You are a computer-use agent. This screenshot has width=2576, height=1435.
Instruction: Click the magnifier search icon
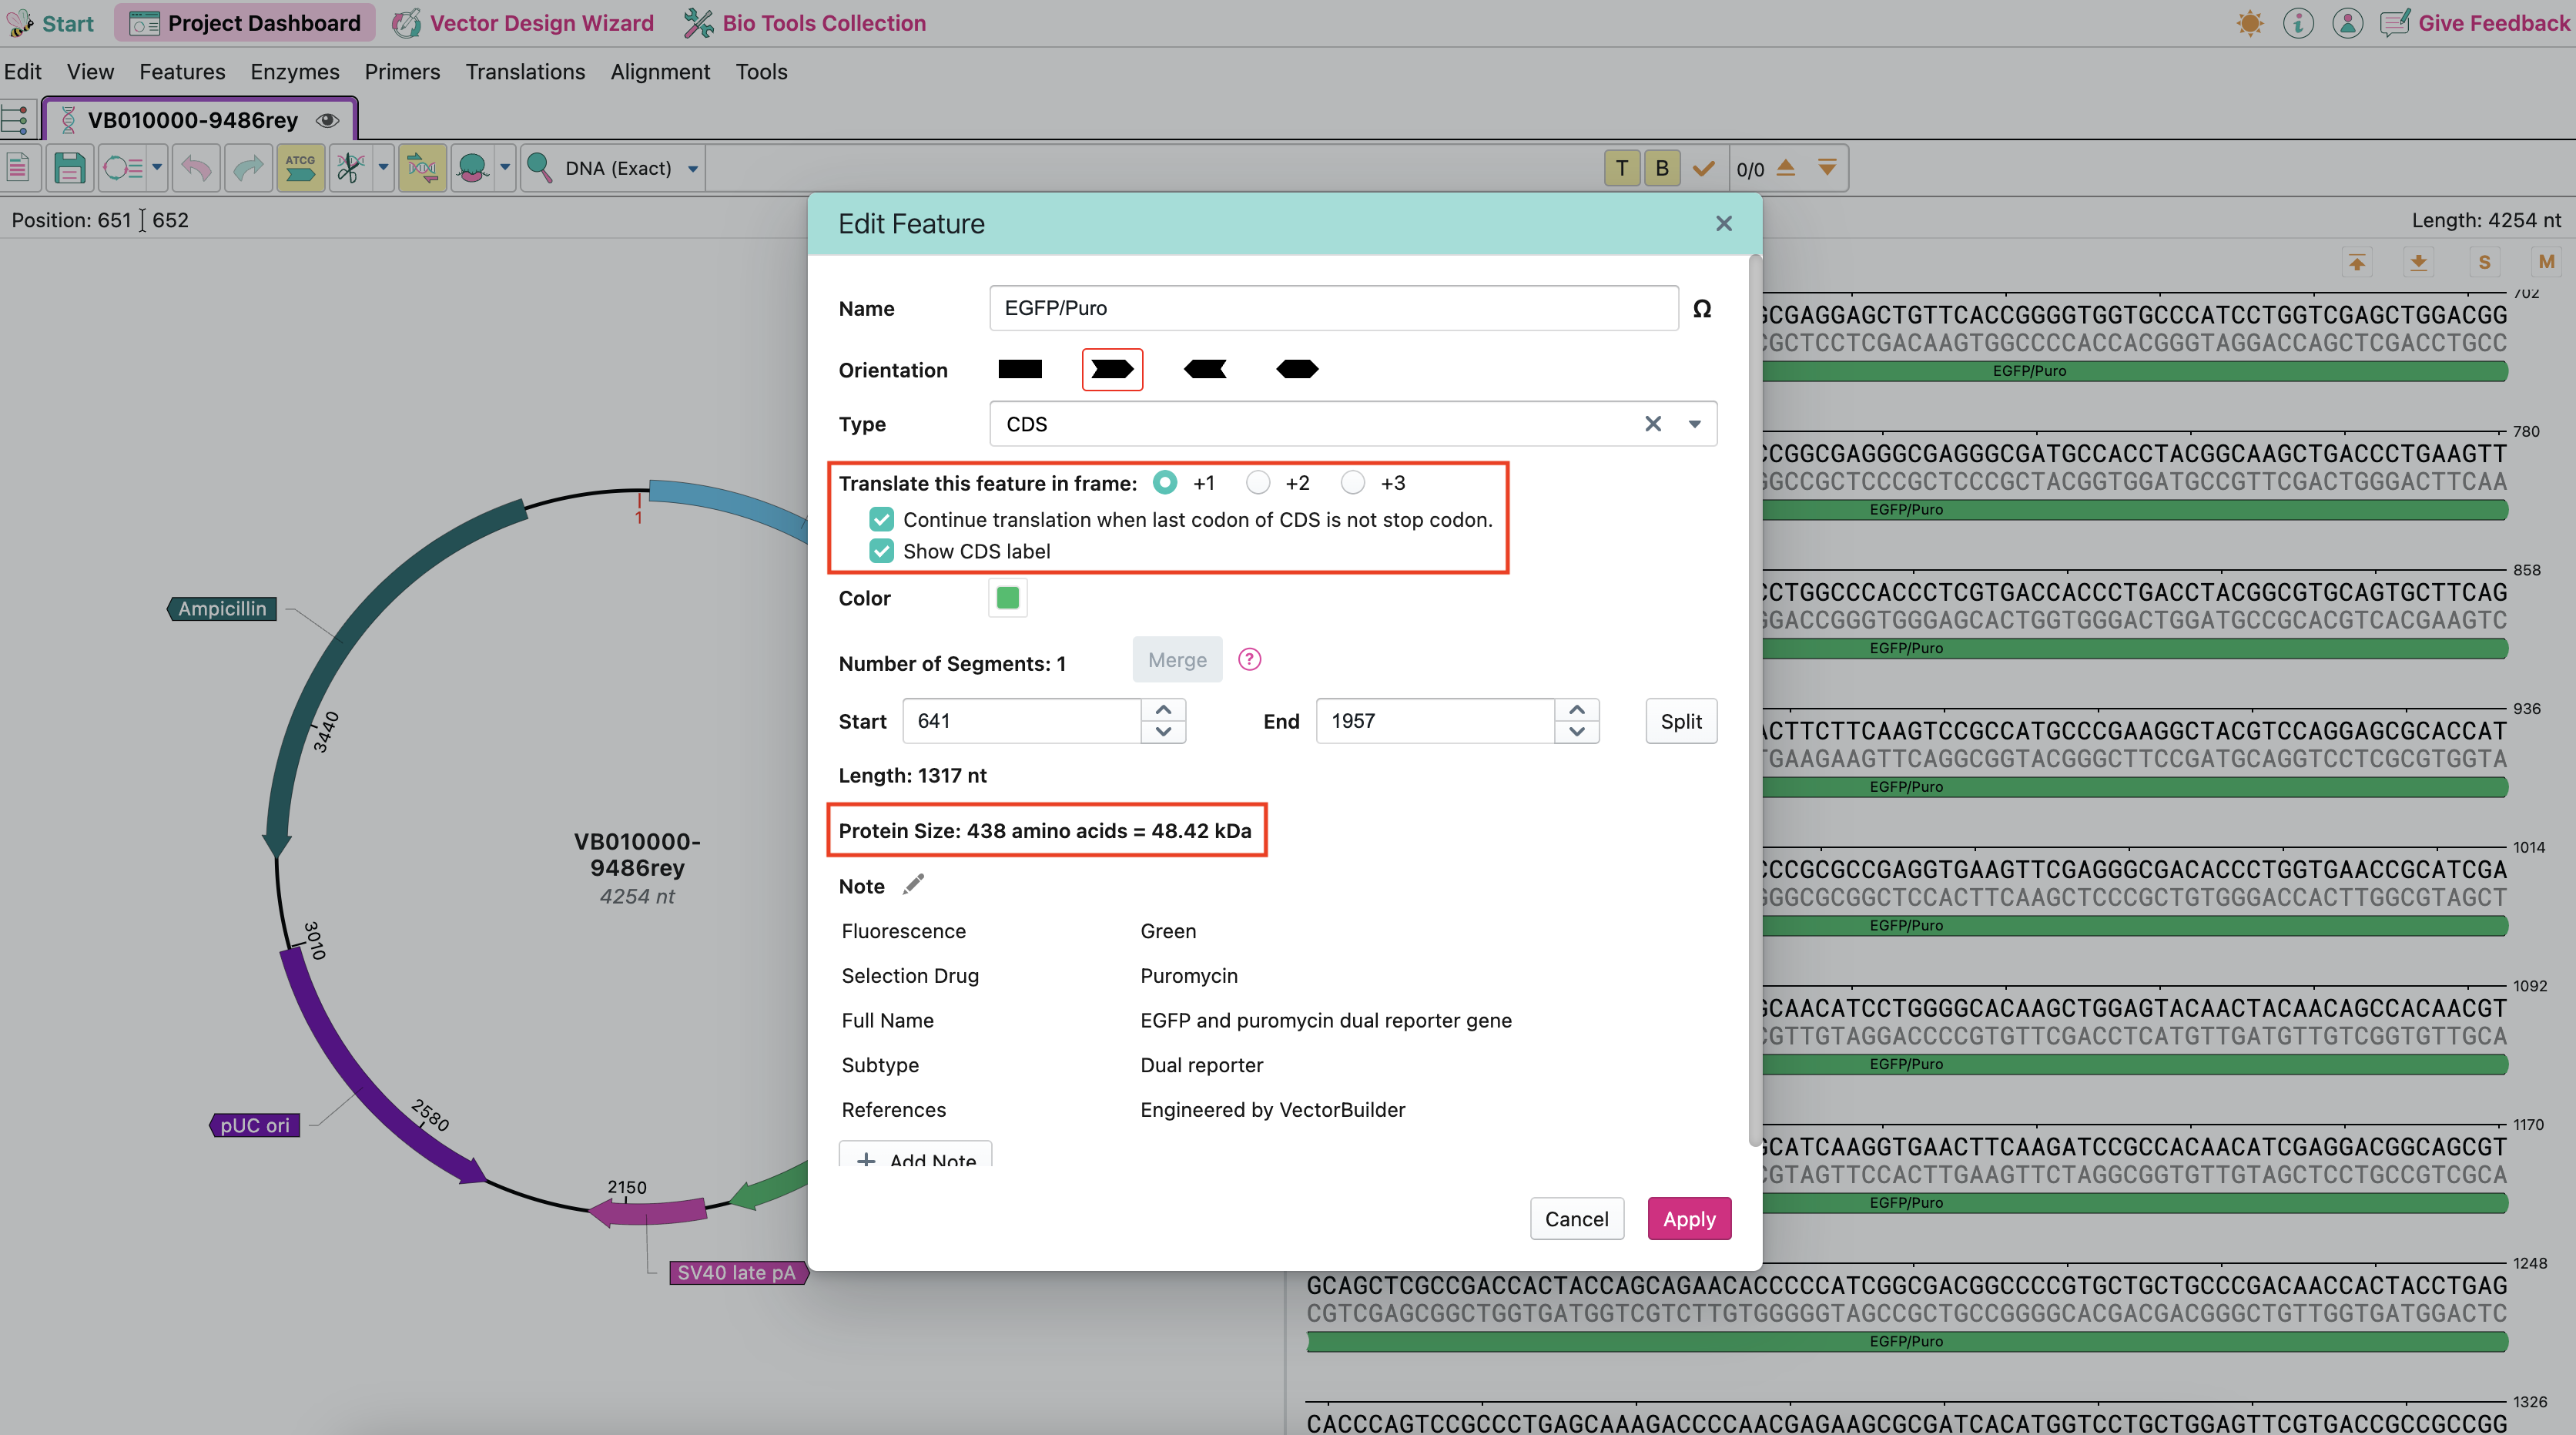coord(540,168)
